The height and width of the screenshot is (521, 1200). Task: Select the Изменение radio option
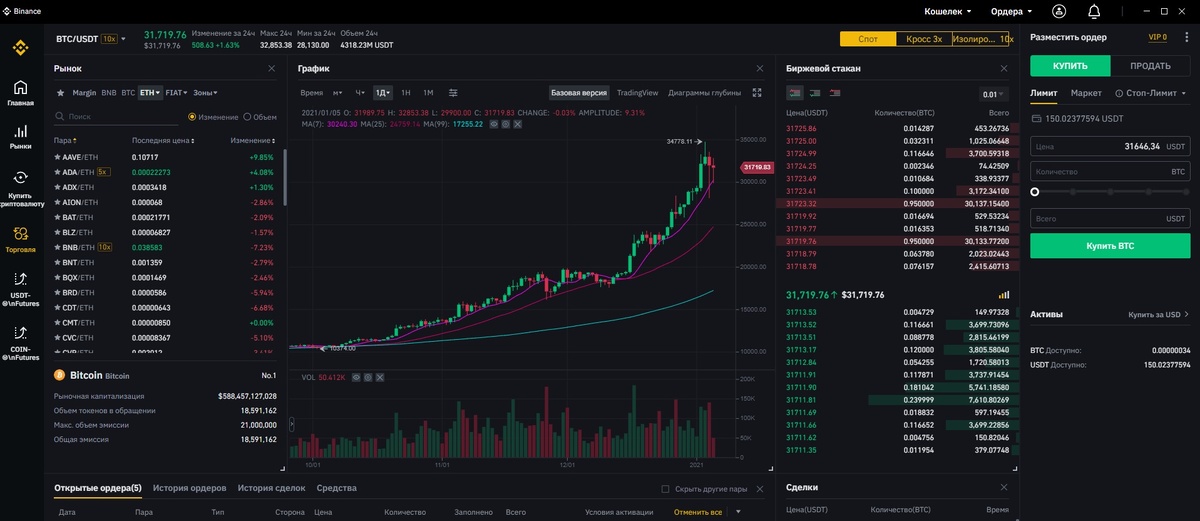coord(192,117)
